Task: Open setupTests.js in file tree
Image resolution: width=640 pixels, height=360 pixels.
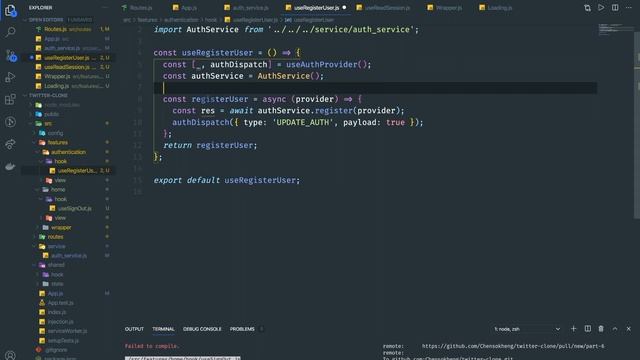Action: point(63,340)
